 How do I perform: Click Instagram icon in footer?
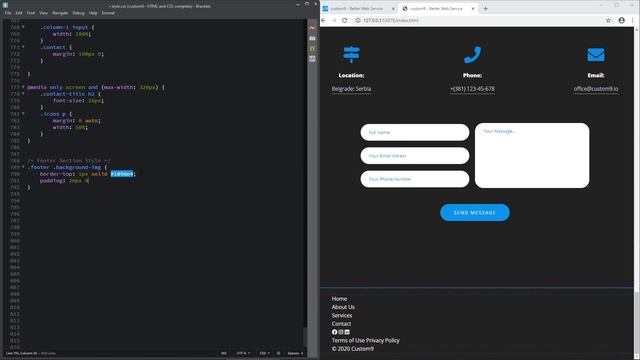(x=341, y=332)
